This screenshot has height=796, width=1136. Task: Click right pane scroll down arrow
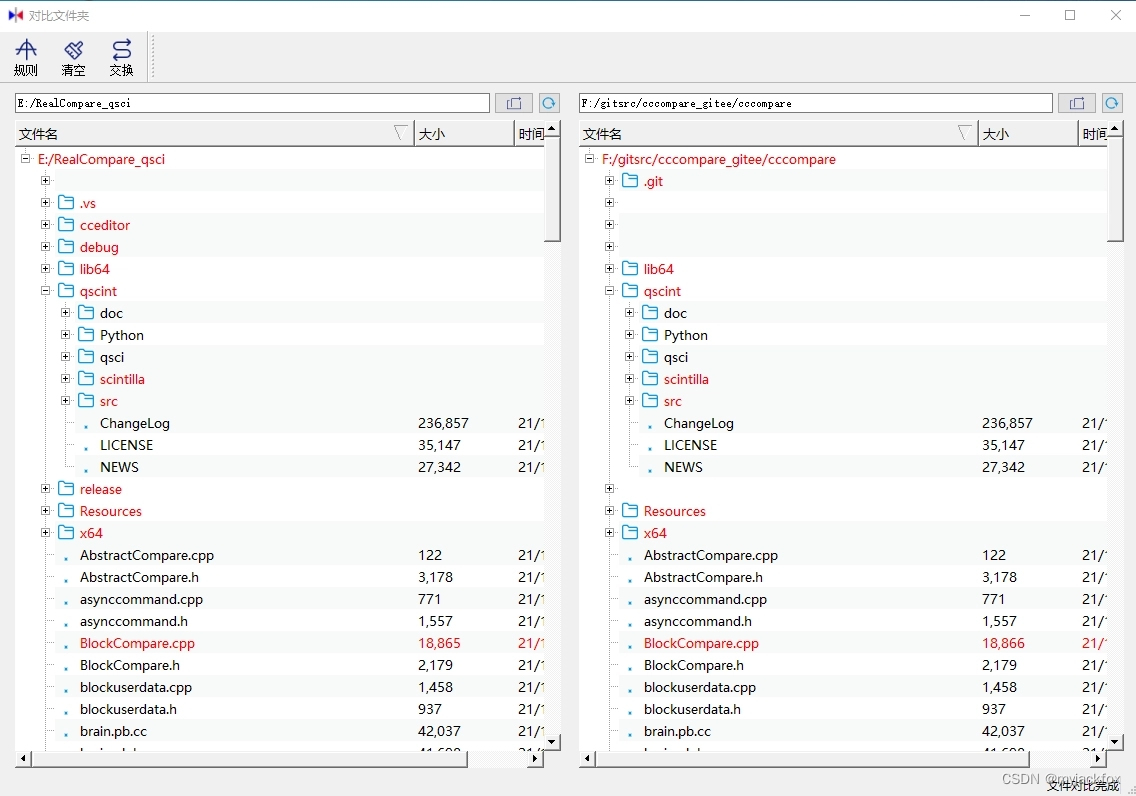[x=1116, y=742]
